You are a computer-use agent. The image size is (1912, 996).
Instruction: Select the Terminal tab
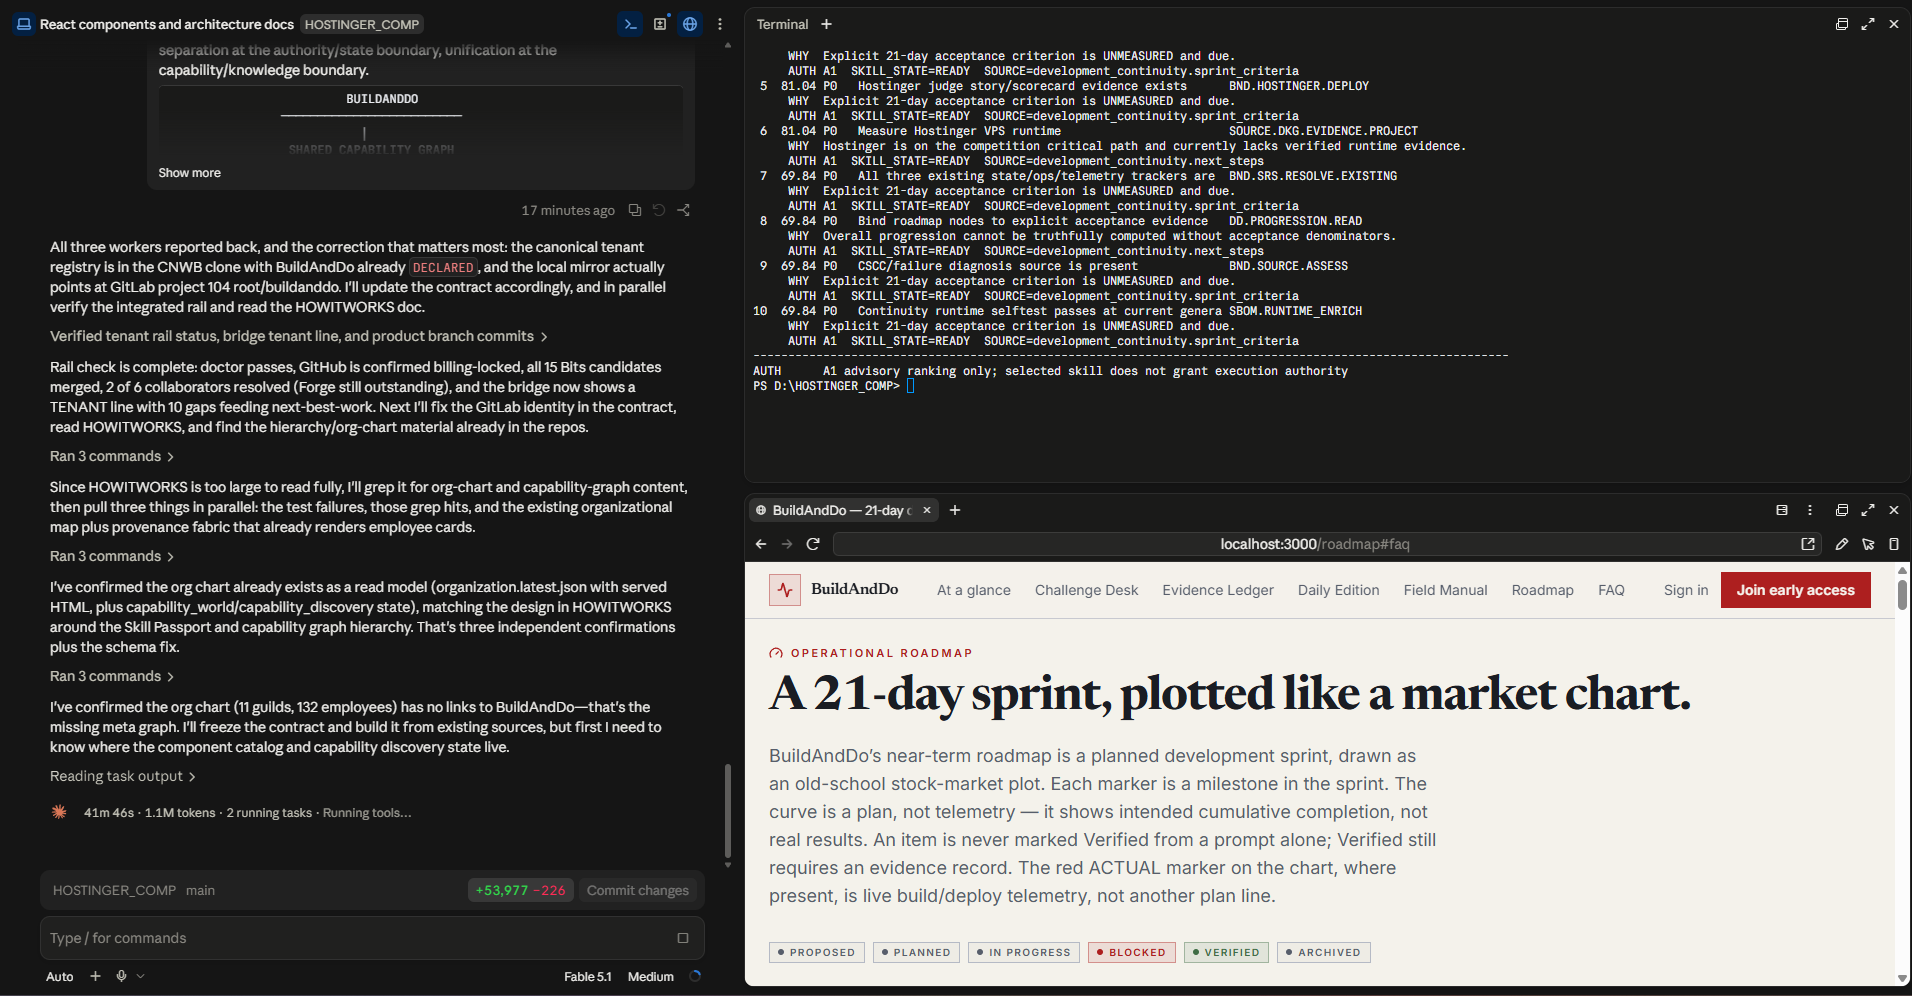782,24
